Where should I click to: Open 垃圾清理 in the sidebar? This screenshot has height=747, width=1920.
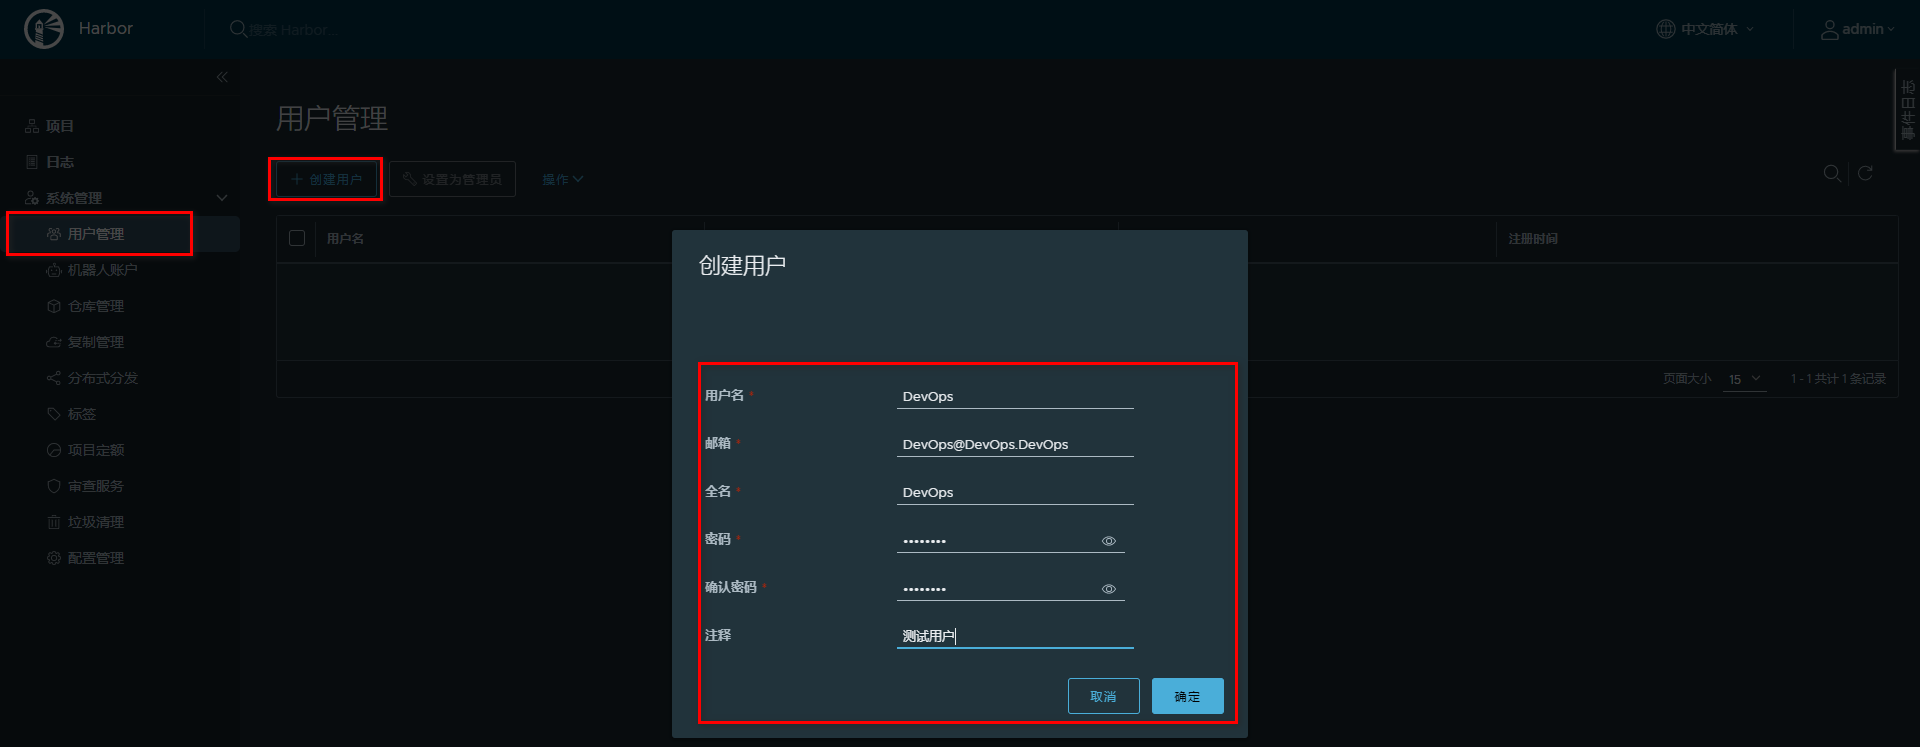coord(96,522)
